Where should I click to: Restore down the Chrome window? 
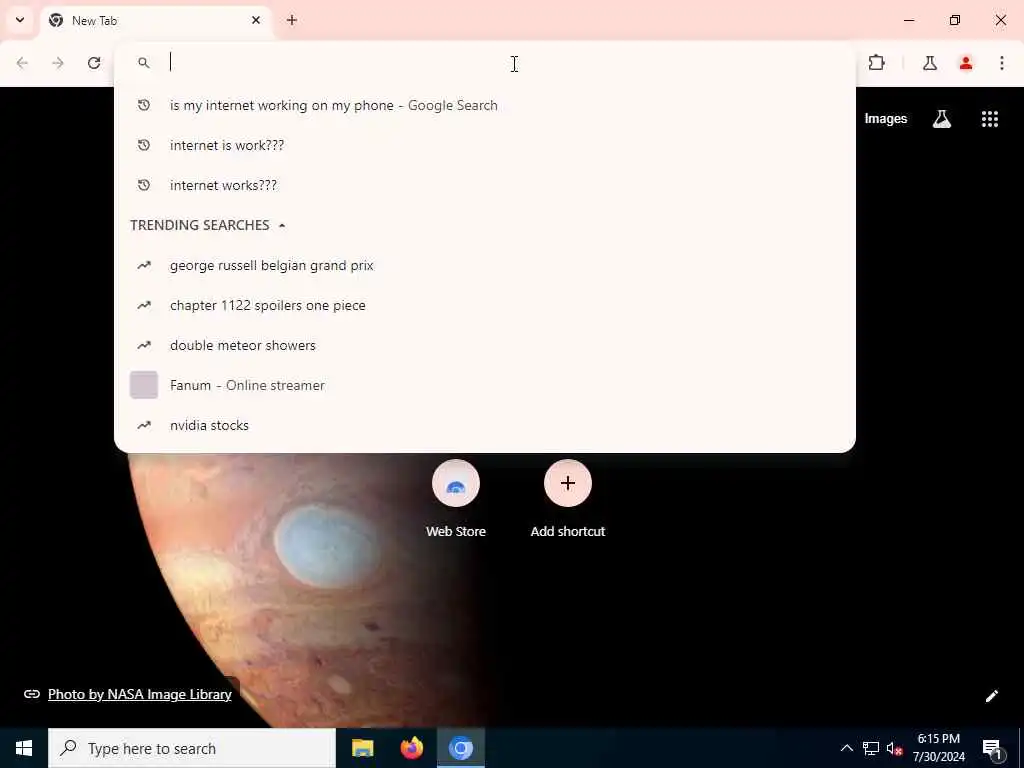pos(955,20)
